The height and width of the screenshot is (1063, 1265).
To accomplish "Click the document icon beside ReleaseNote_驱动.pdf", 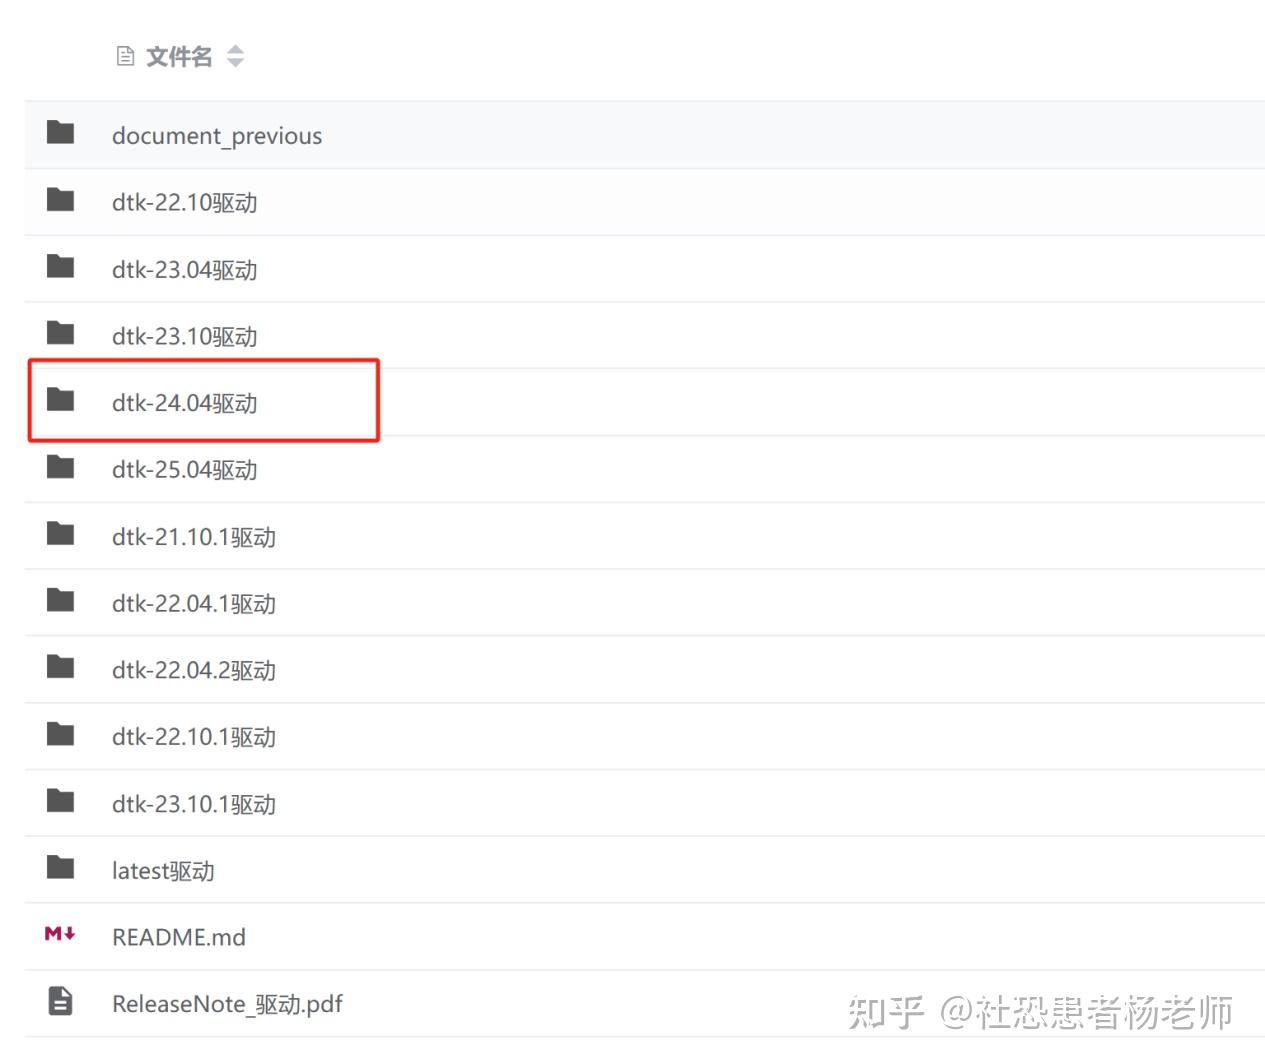I will [x=60, y=1001].
